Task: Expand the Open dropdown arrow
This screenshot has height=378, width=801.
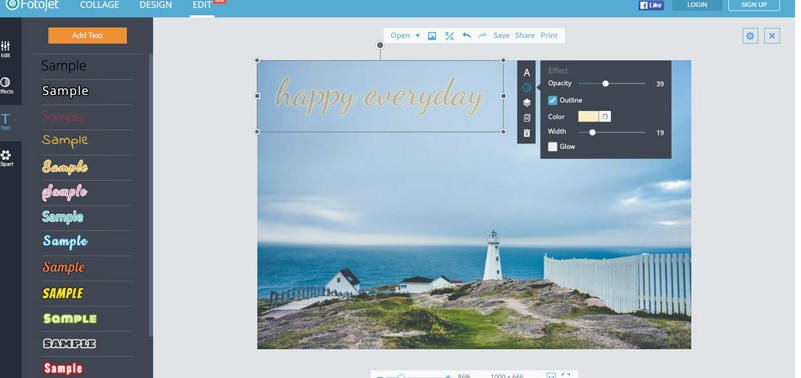Action: click(x=417, y=36)
